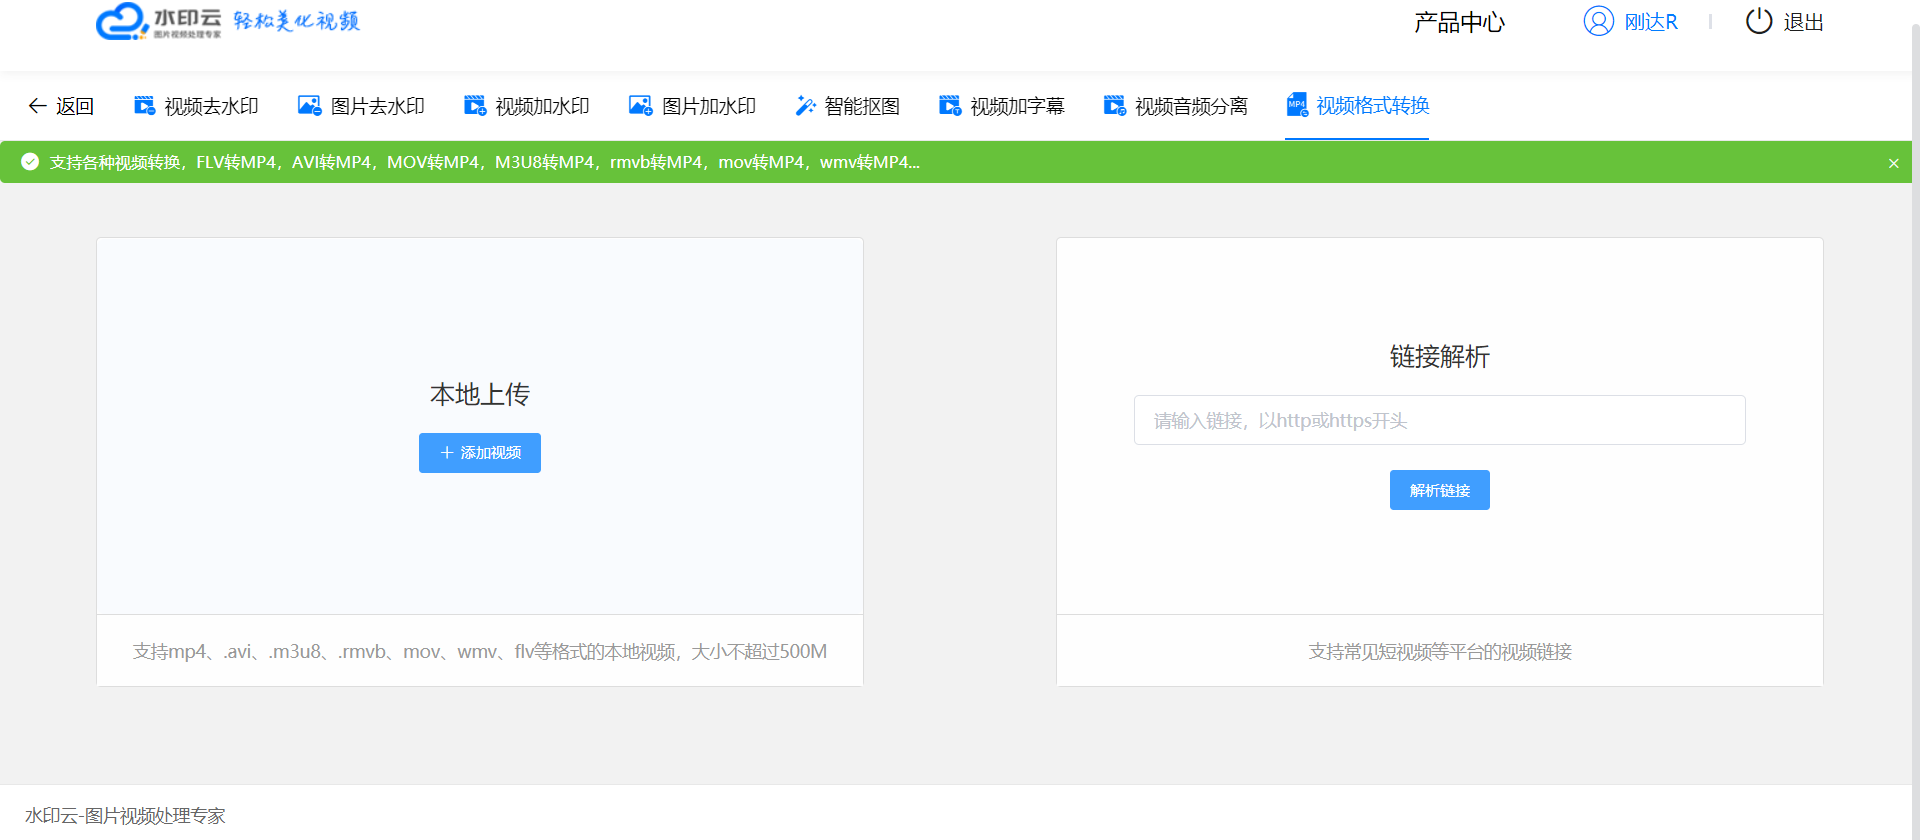Viewport: 1920px width, 840px height.
Task: Click the 视频加水印 icon
Action: 475,106
